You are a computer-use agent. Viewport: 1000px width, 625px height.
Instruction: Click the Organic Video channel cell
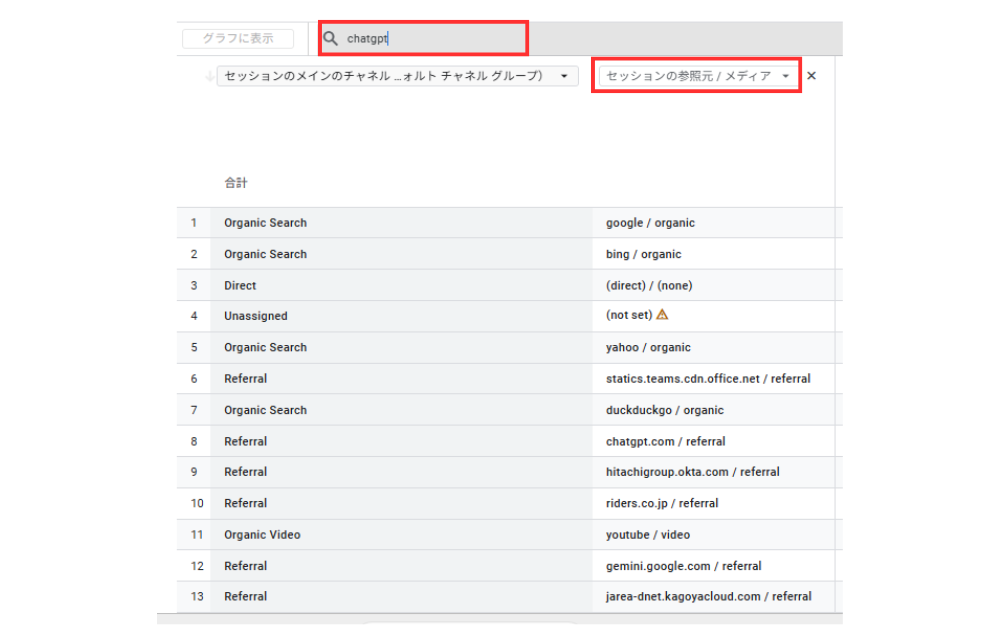tap(262, 535)
